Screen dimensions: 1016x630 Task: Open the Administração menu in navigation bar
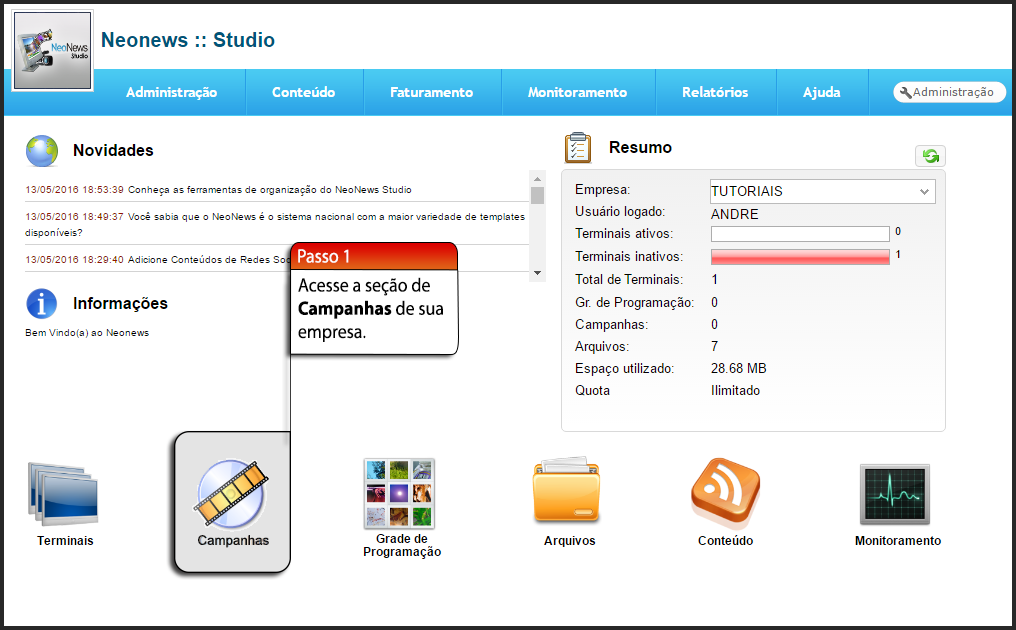(171, 92)
